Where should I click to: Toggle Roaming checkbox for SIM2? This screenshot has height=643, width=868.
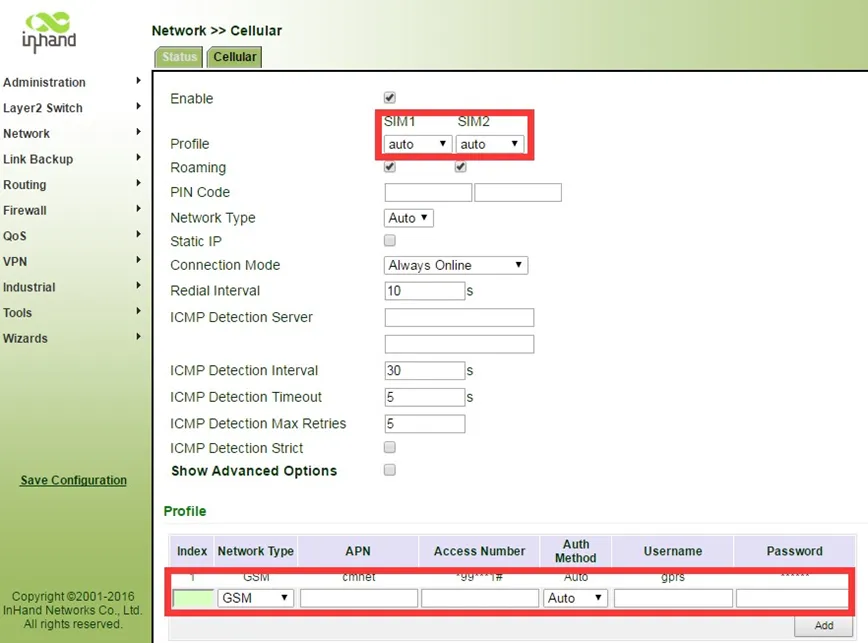point(461,167)
